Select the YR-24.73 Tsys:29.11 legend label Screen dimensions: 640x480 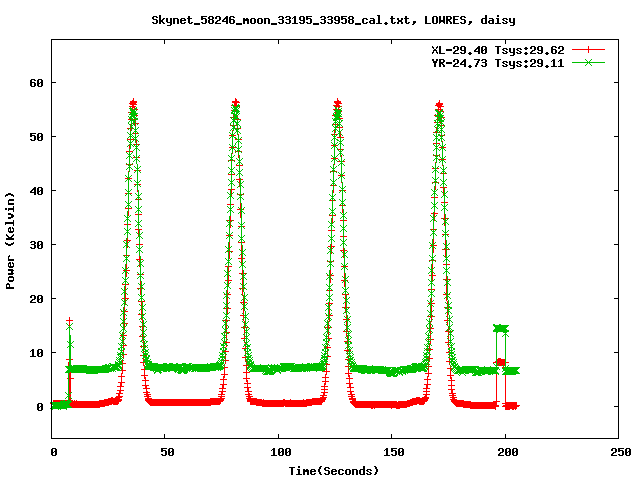(x=498, y=63)
